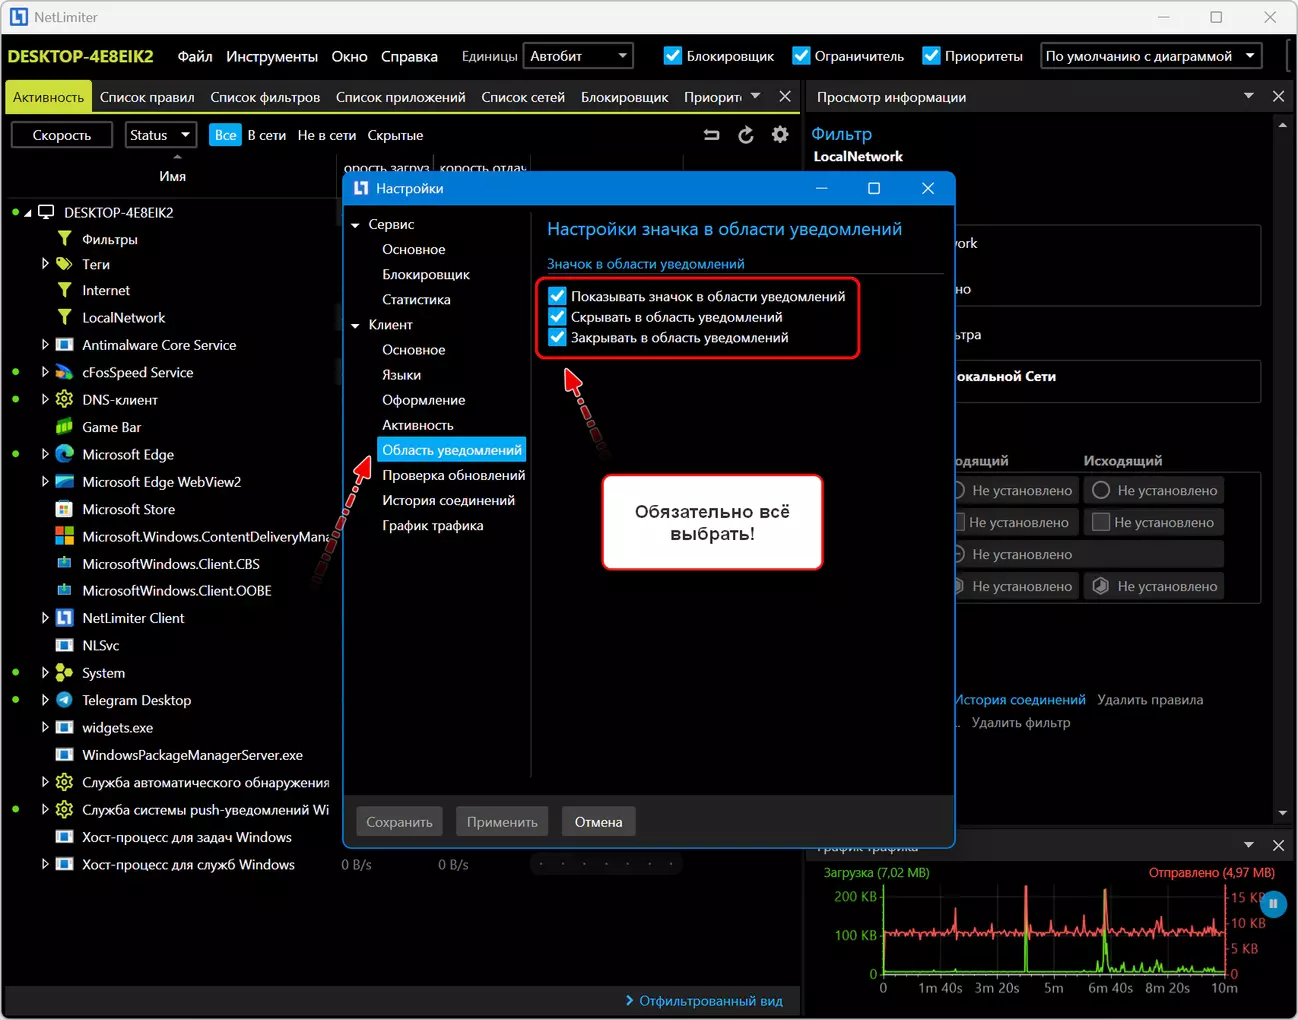
Task: Pause the traffic chart with the blue button
Action: click(1273, 905)
